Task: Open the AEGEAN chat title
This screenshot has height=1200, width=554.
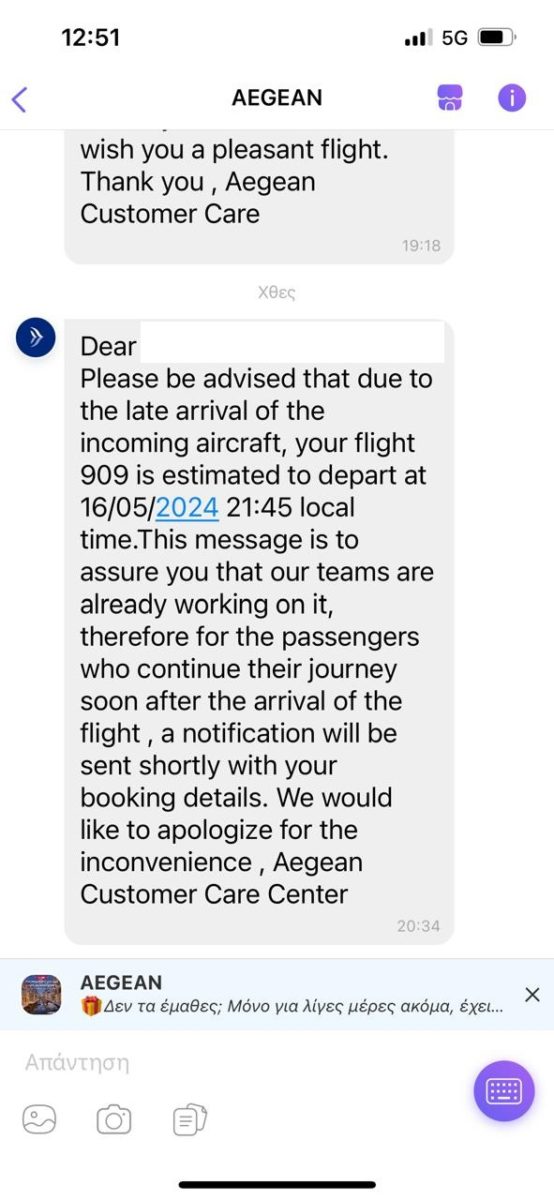Action: (x=277, y=98)
